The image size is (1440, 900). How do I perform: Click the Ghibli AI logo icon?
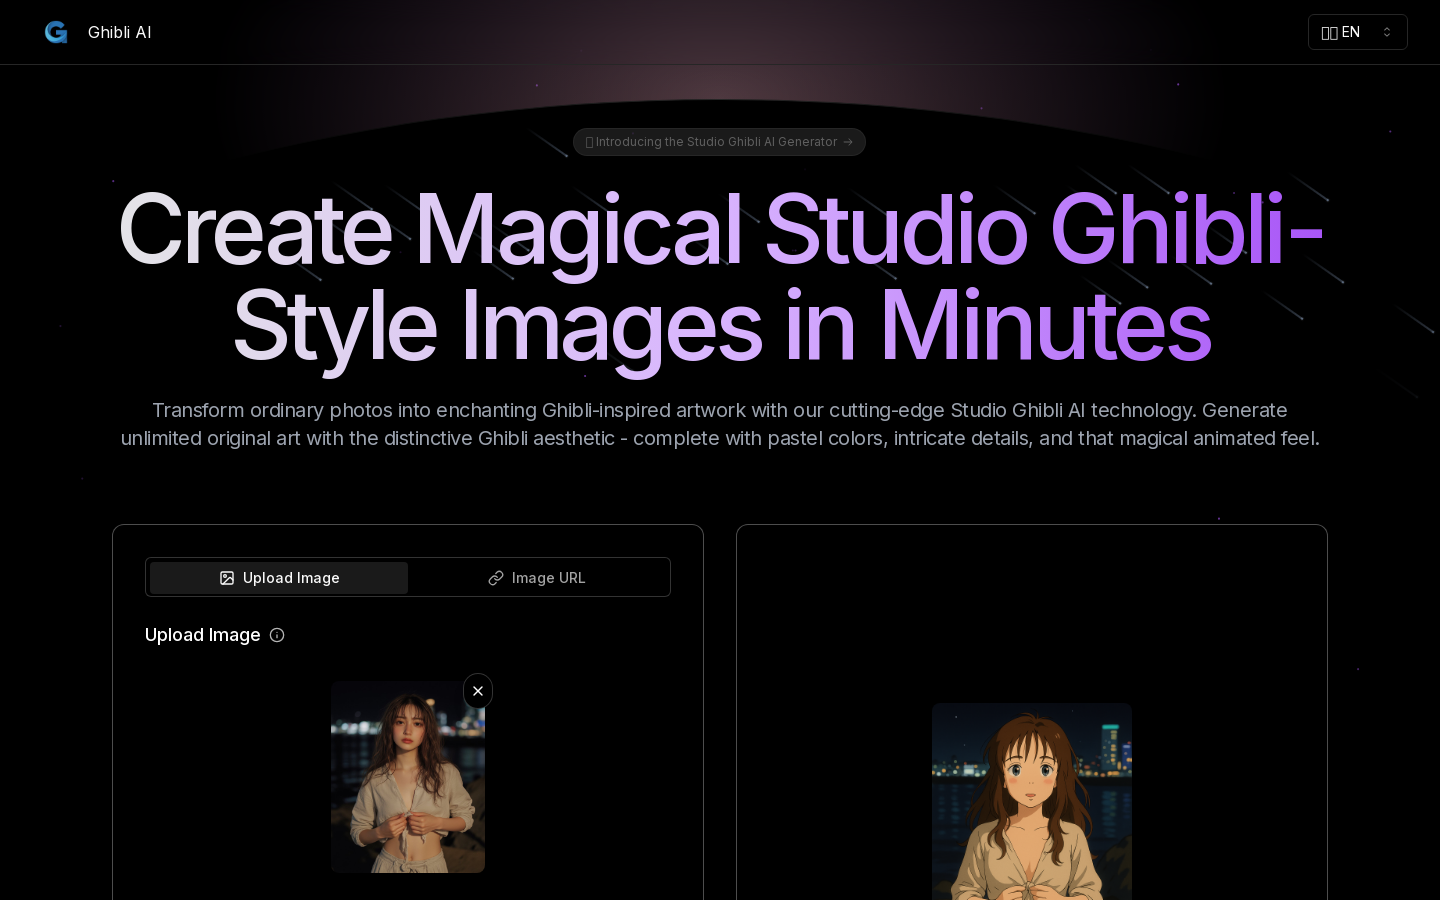[56, 32]
